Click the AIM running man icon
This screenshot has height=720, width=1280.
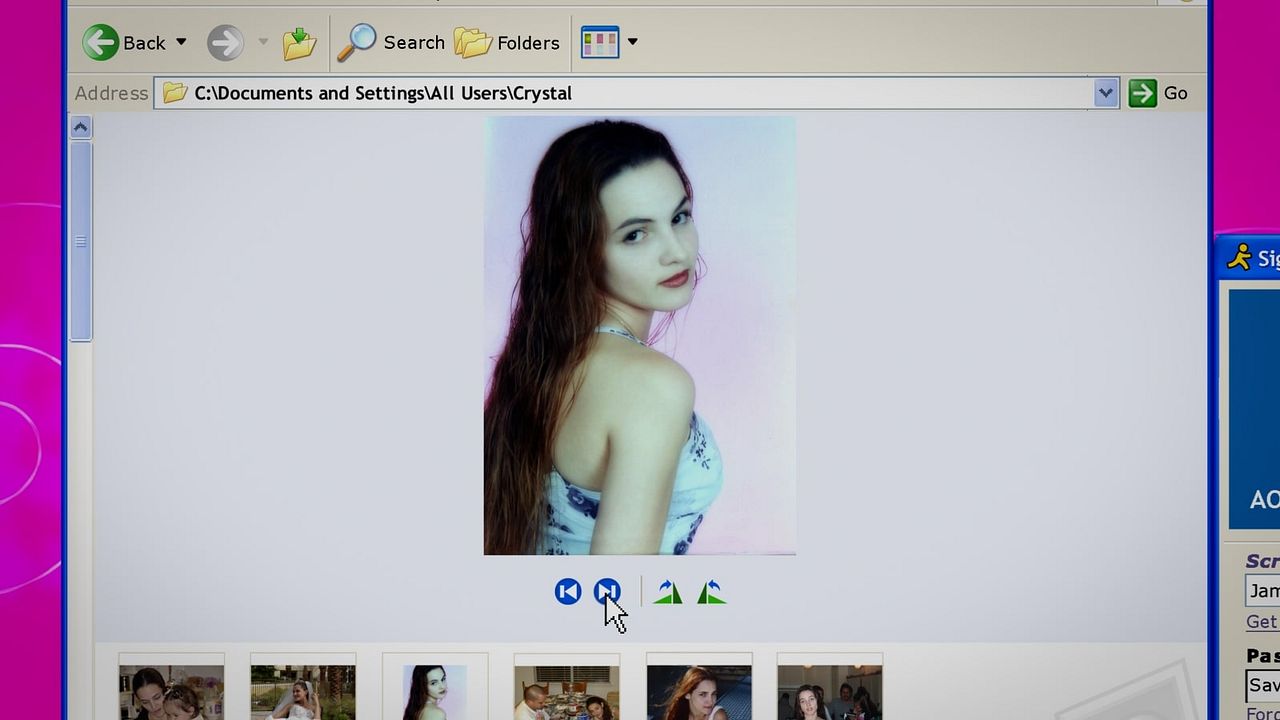pyautogui.click(x=1237, y=258)
